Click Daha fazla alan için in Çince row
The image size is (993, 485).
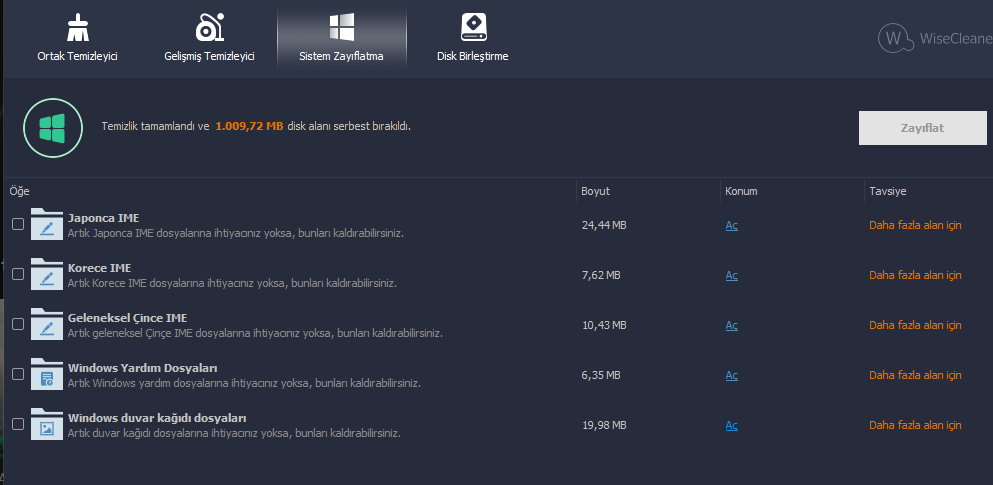pos(915,325)
